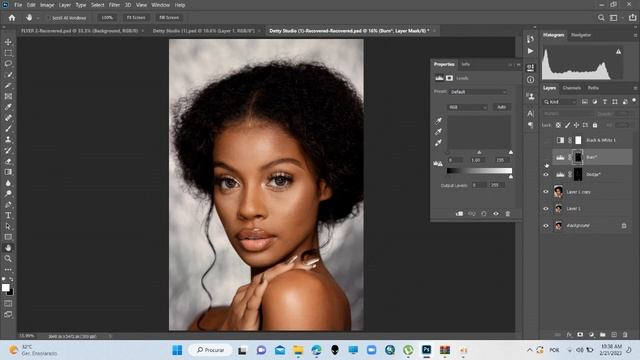Open the layer Kind filter dropdown
This screenshot has height=360, width=640.
coord(560,102)
